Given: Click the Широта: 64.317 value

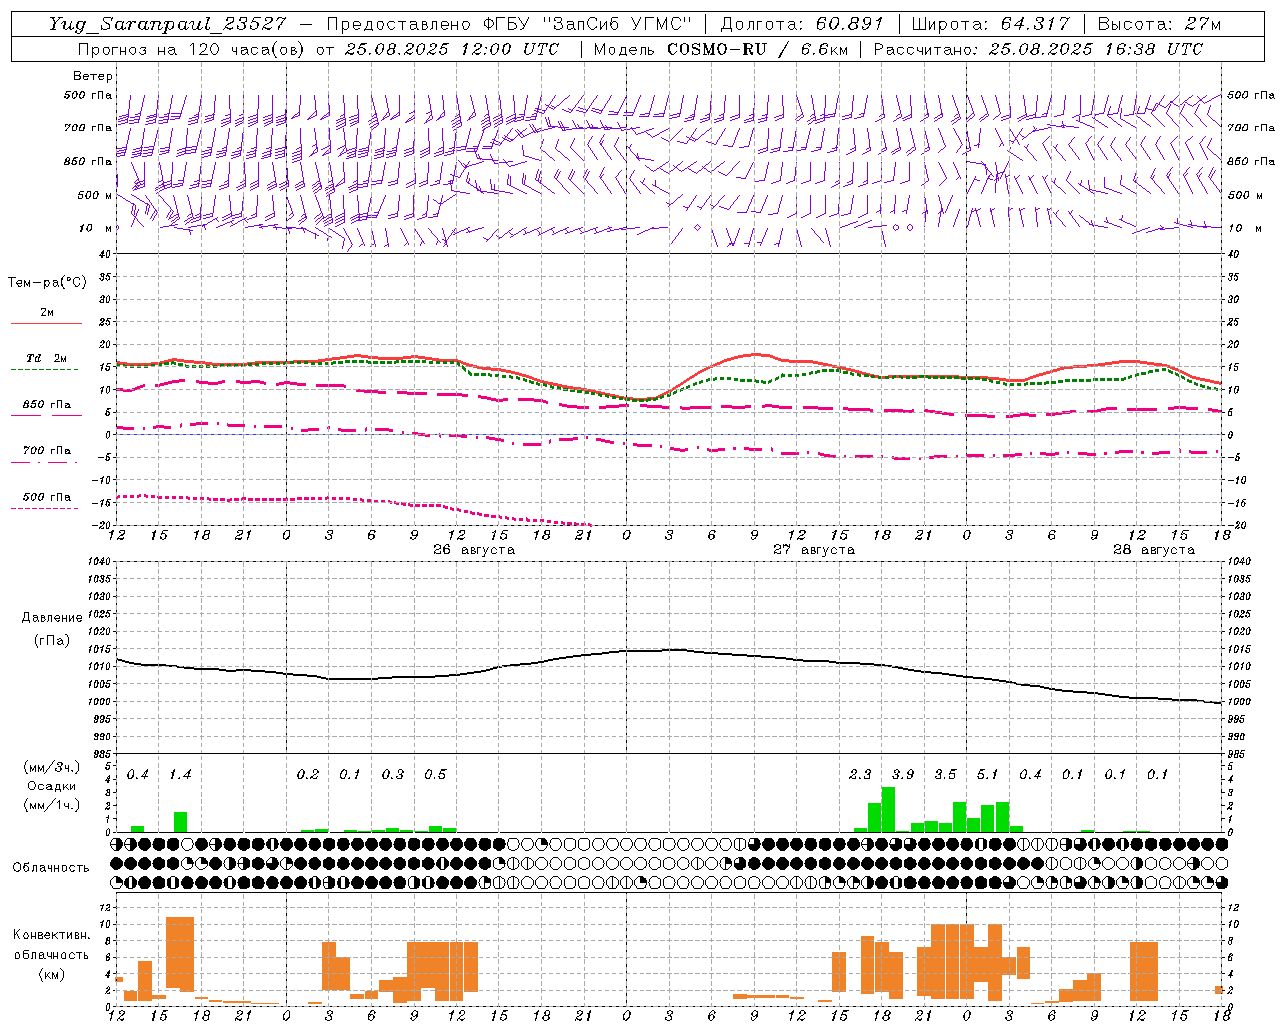Looking at the screenshot, I should [x=990, y=24].
